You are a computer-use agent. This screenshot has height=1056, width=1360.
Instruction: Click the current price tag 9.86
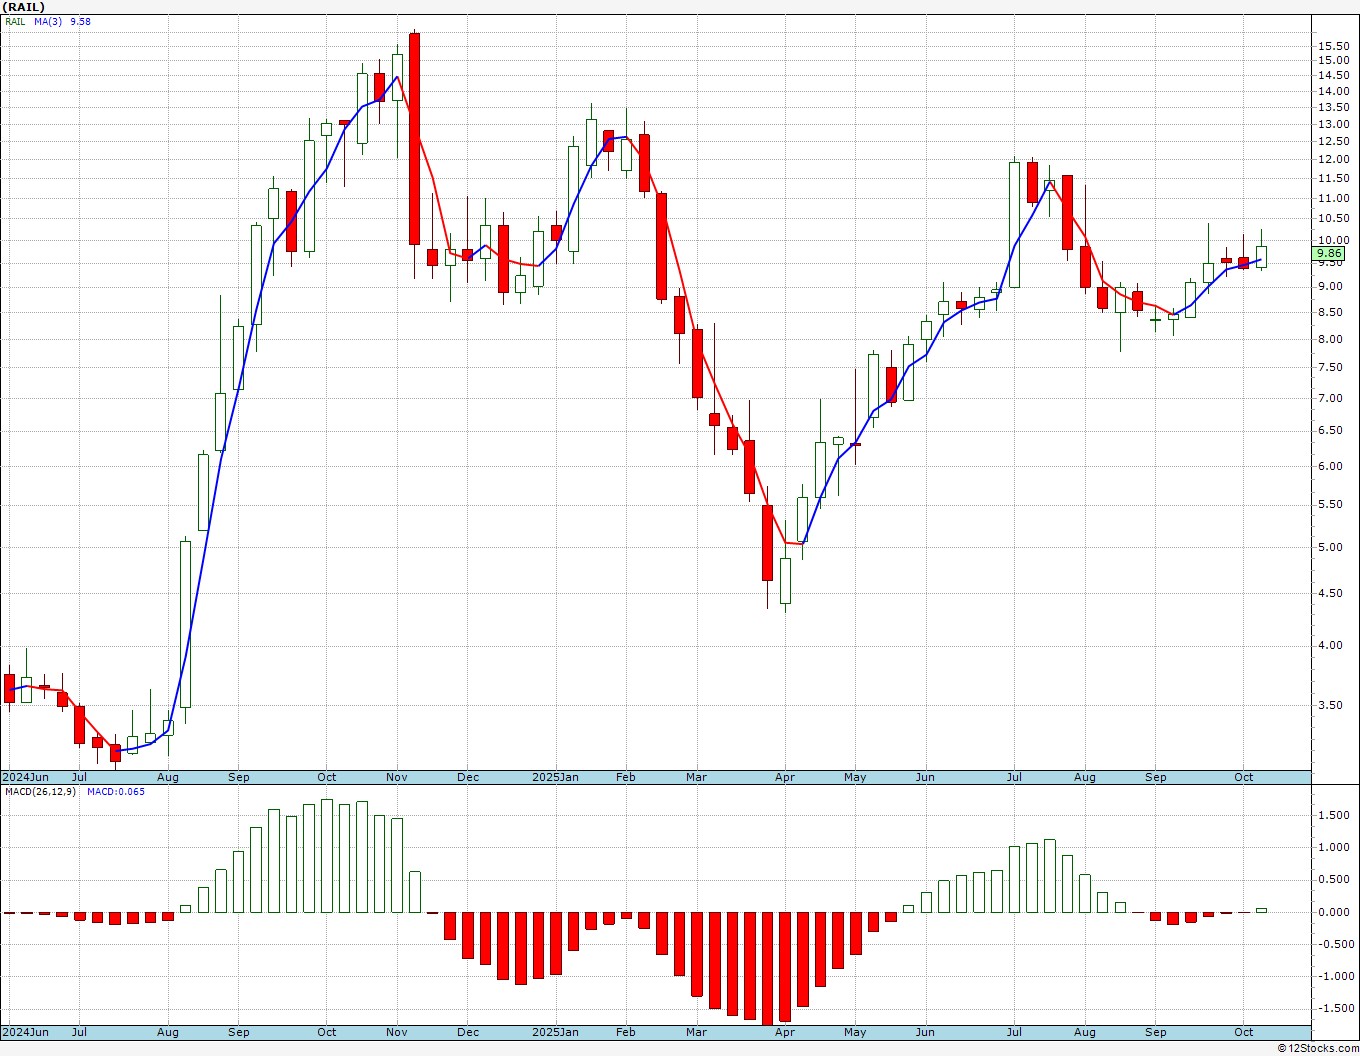(1329, 254)
